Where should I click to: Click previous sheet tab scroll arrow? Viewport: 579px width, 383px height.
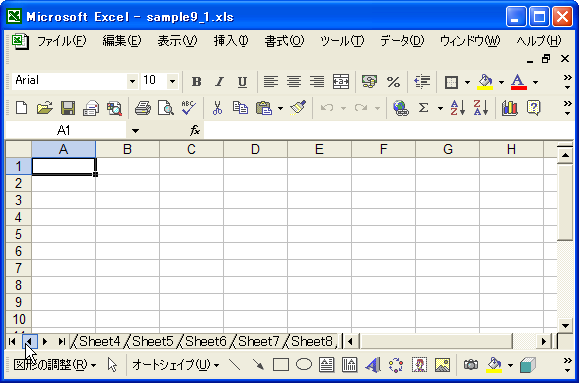coord(29,341)
